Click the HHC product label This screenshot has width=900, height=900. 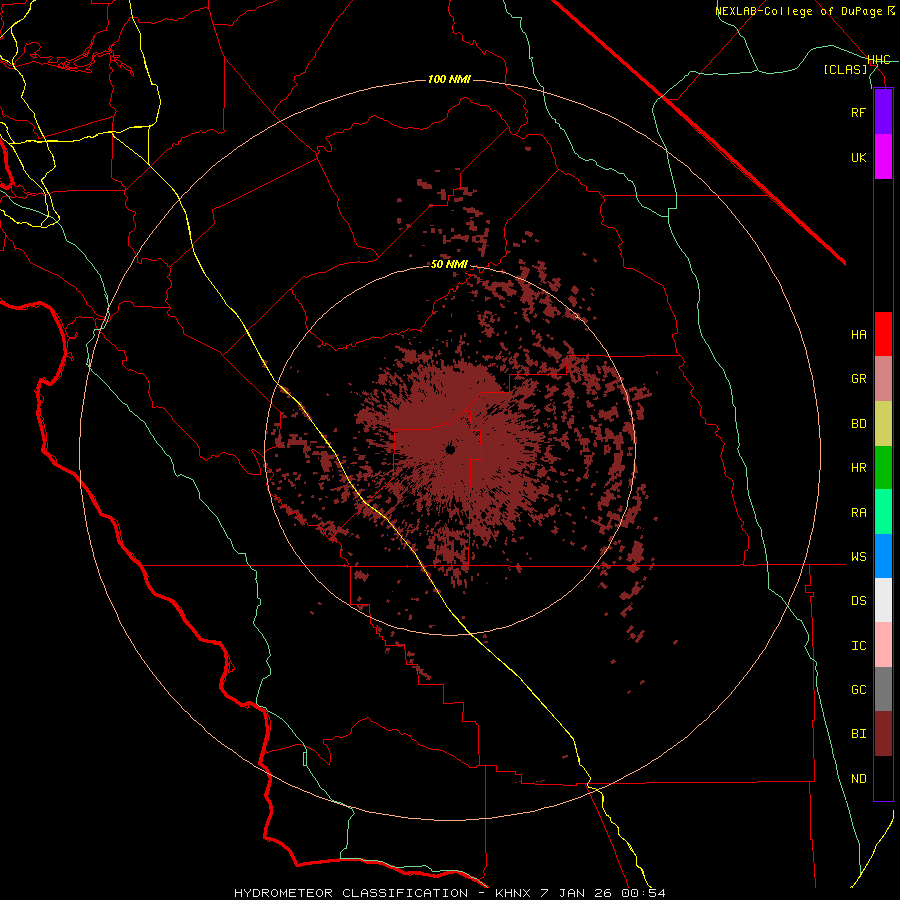click(879, 60)
